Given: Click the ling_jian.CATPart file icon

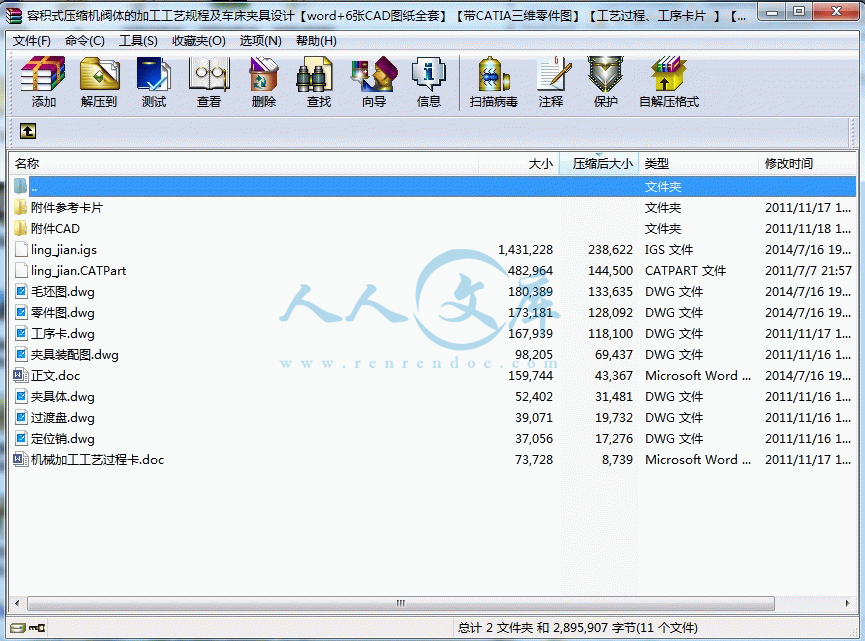Looking at the screenshot, I should pos(21,270).
